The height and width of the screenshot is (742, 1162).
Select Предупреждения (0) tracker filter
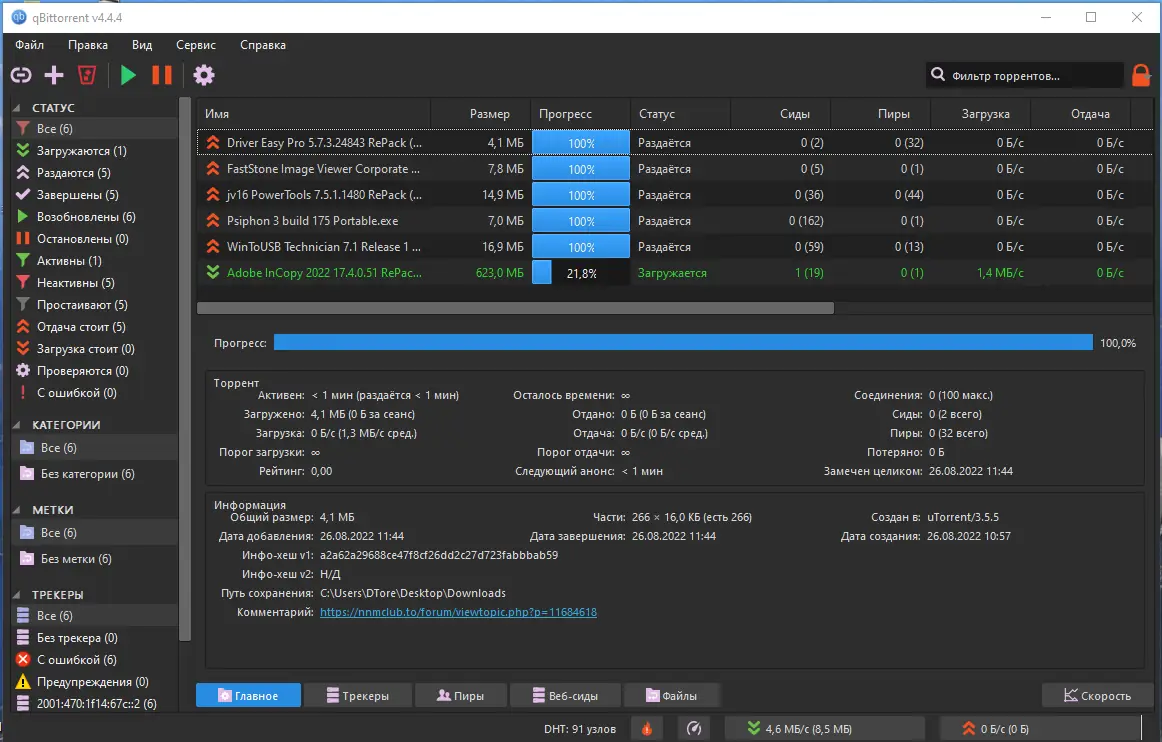click(95, 682)
